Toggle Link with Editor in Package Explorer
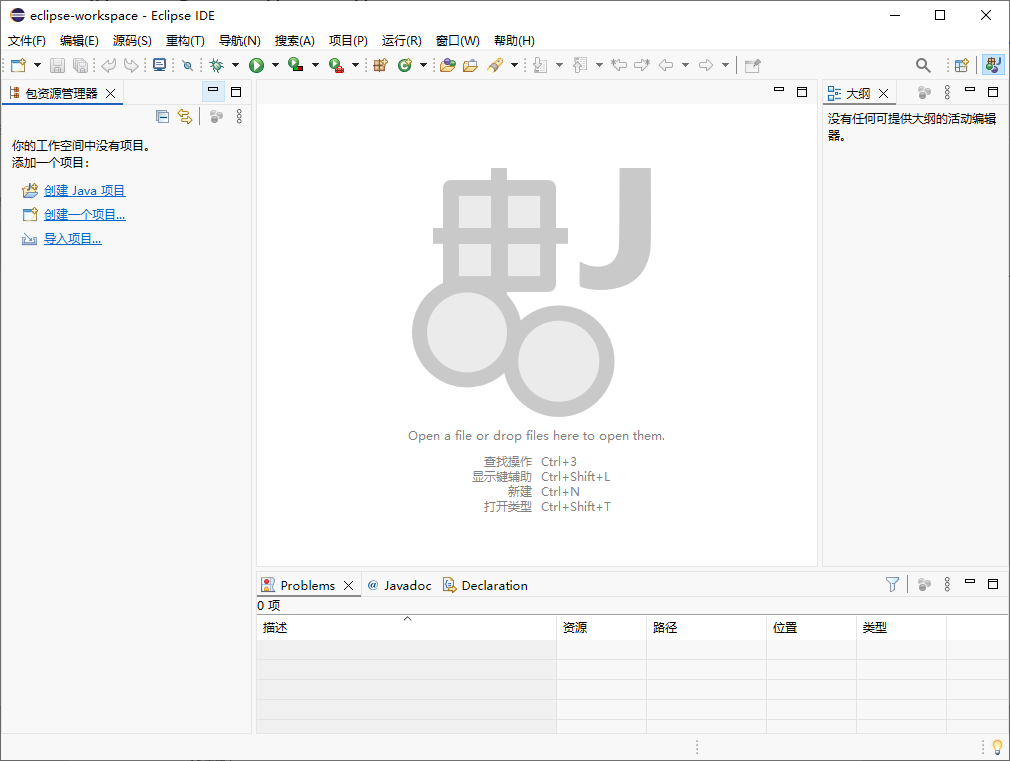 point(185,116)
